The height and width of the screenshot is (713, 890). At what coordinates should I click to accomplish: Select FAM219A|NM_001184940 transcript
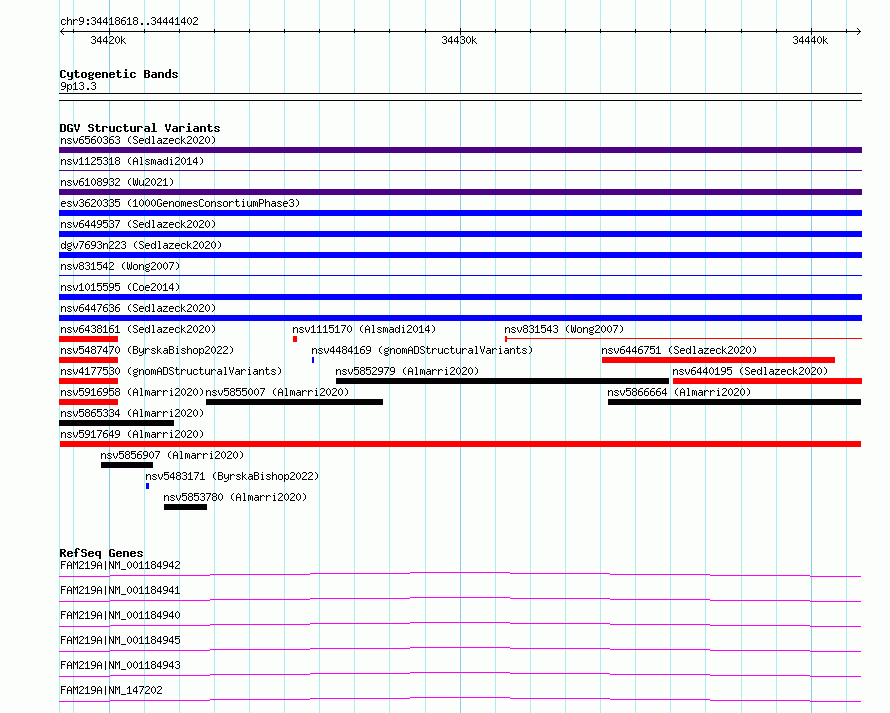[120, 615]
